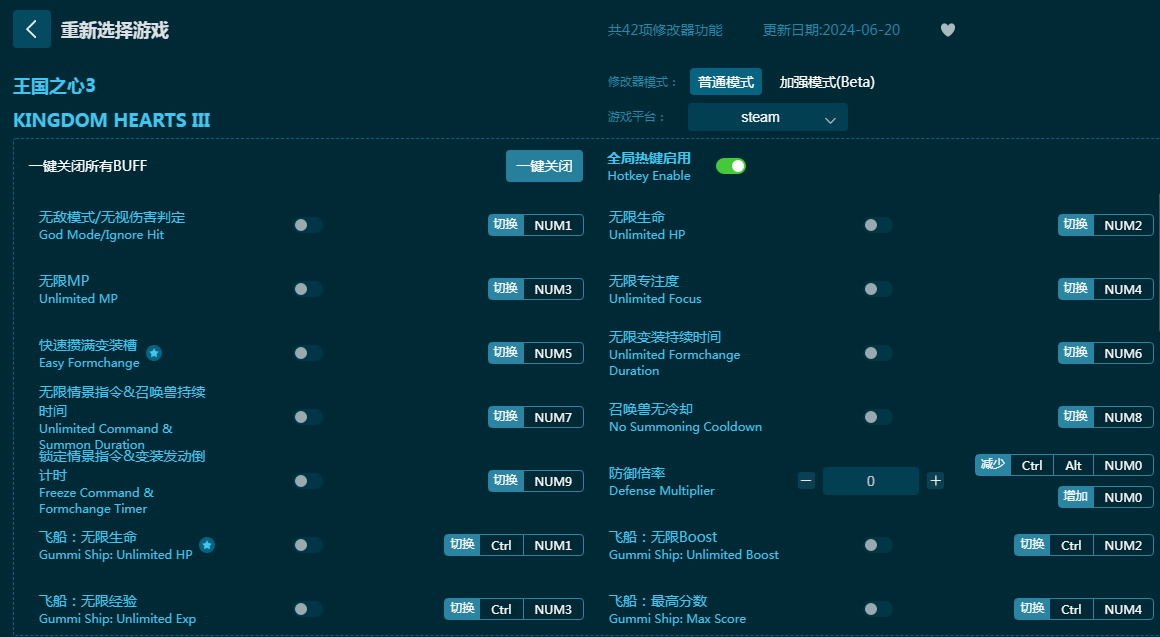
Task: Select the 普通模式 mode tab
Action: click(x=726, y=81)
